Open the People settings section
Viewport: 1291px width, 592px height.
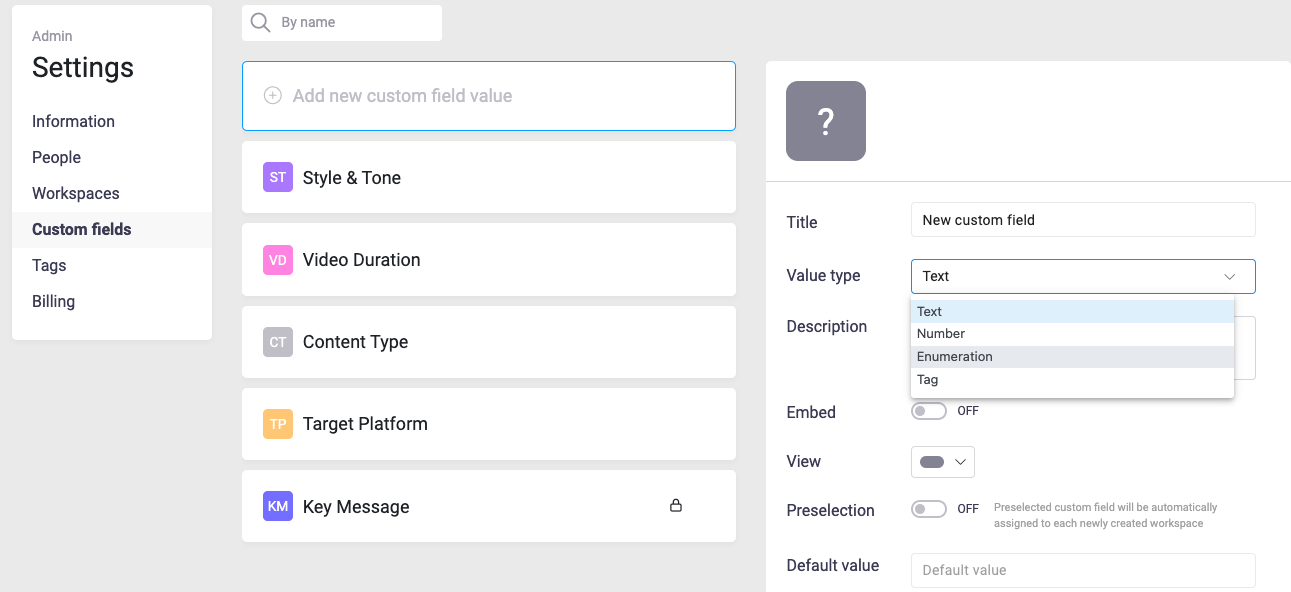(x=56, y=157)
